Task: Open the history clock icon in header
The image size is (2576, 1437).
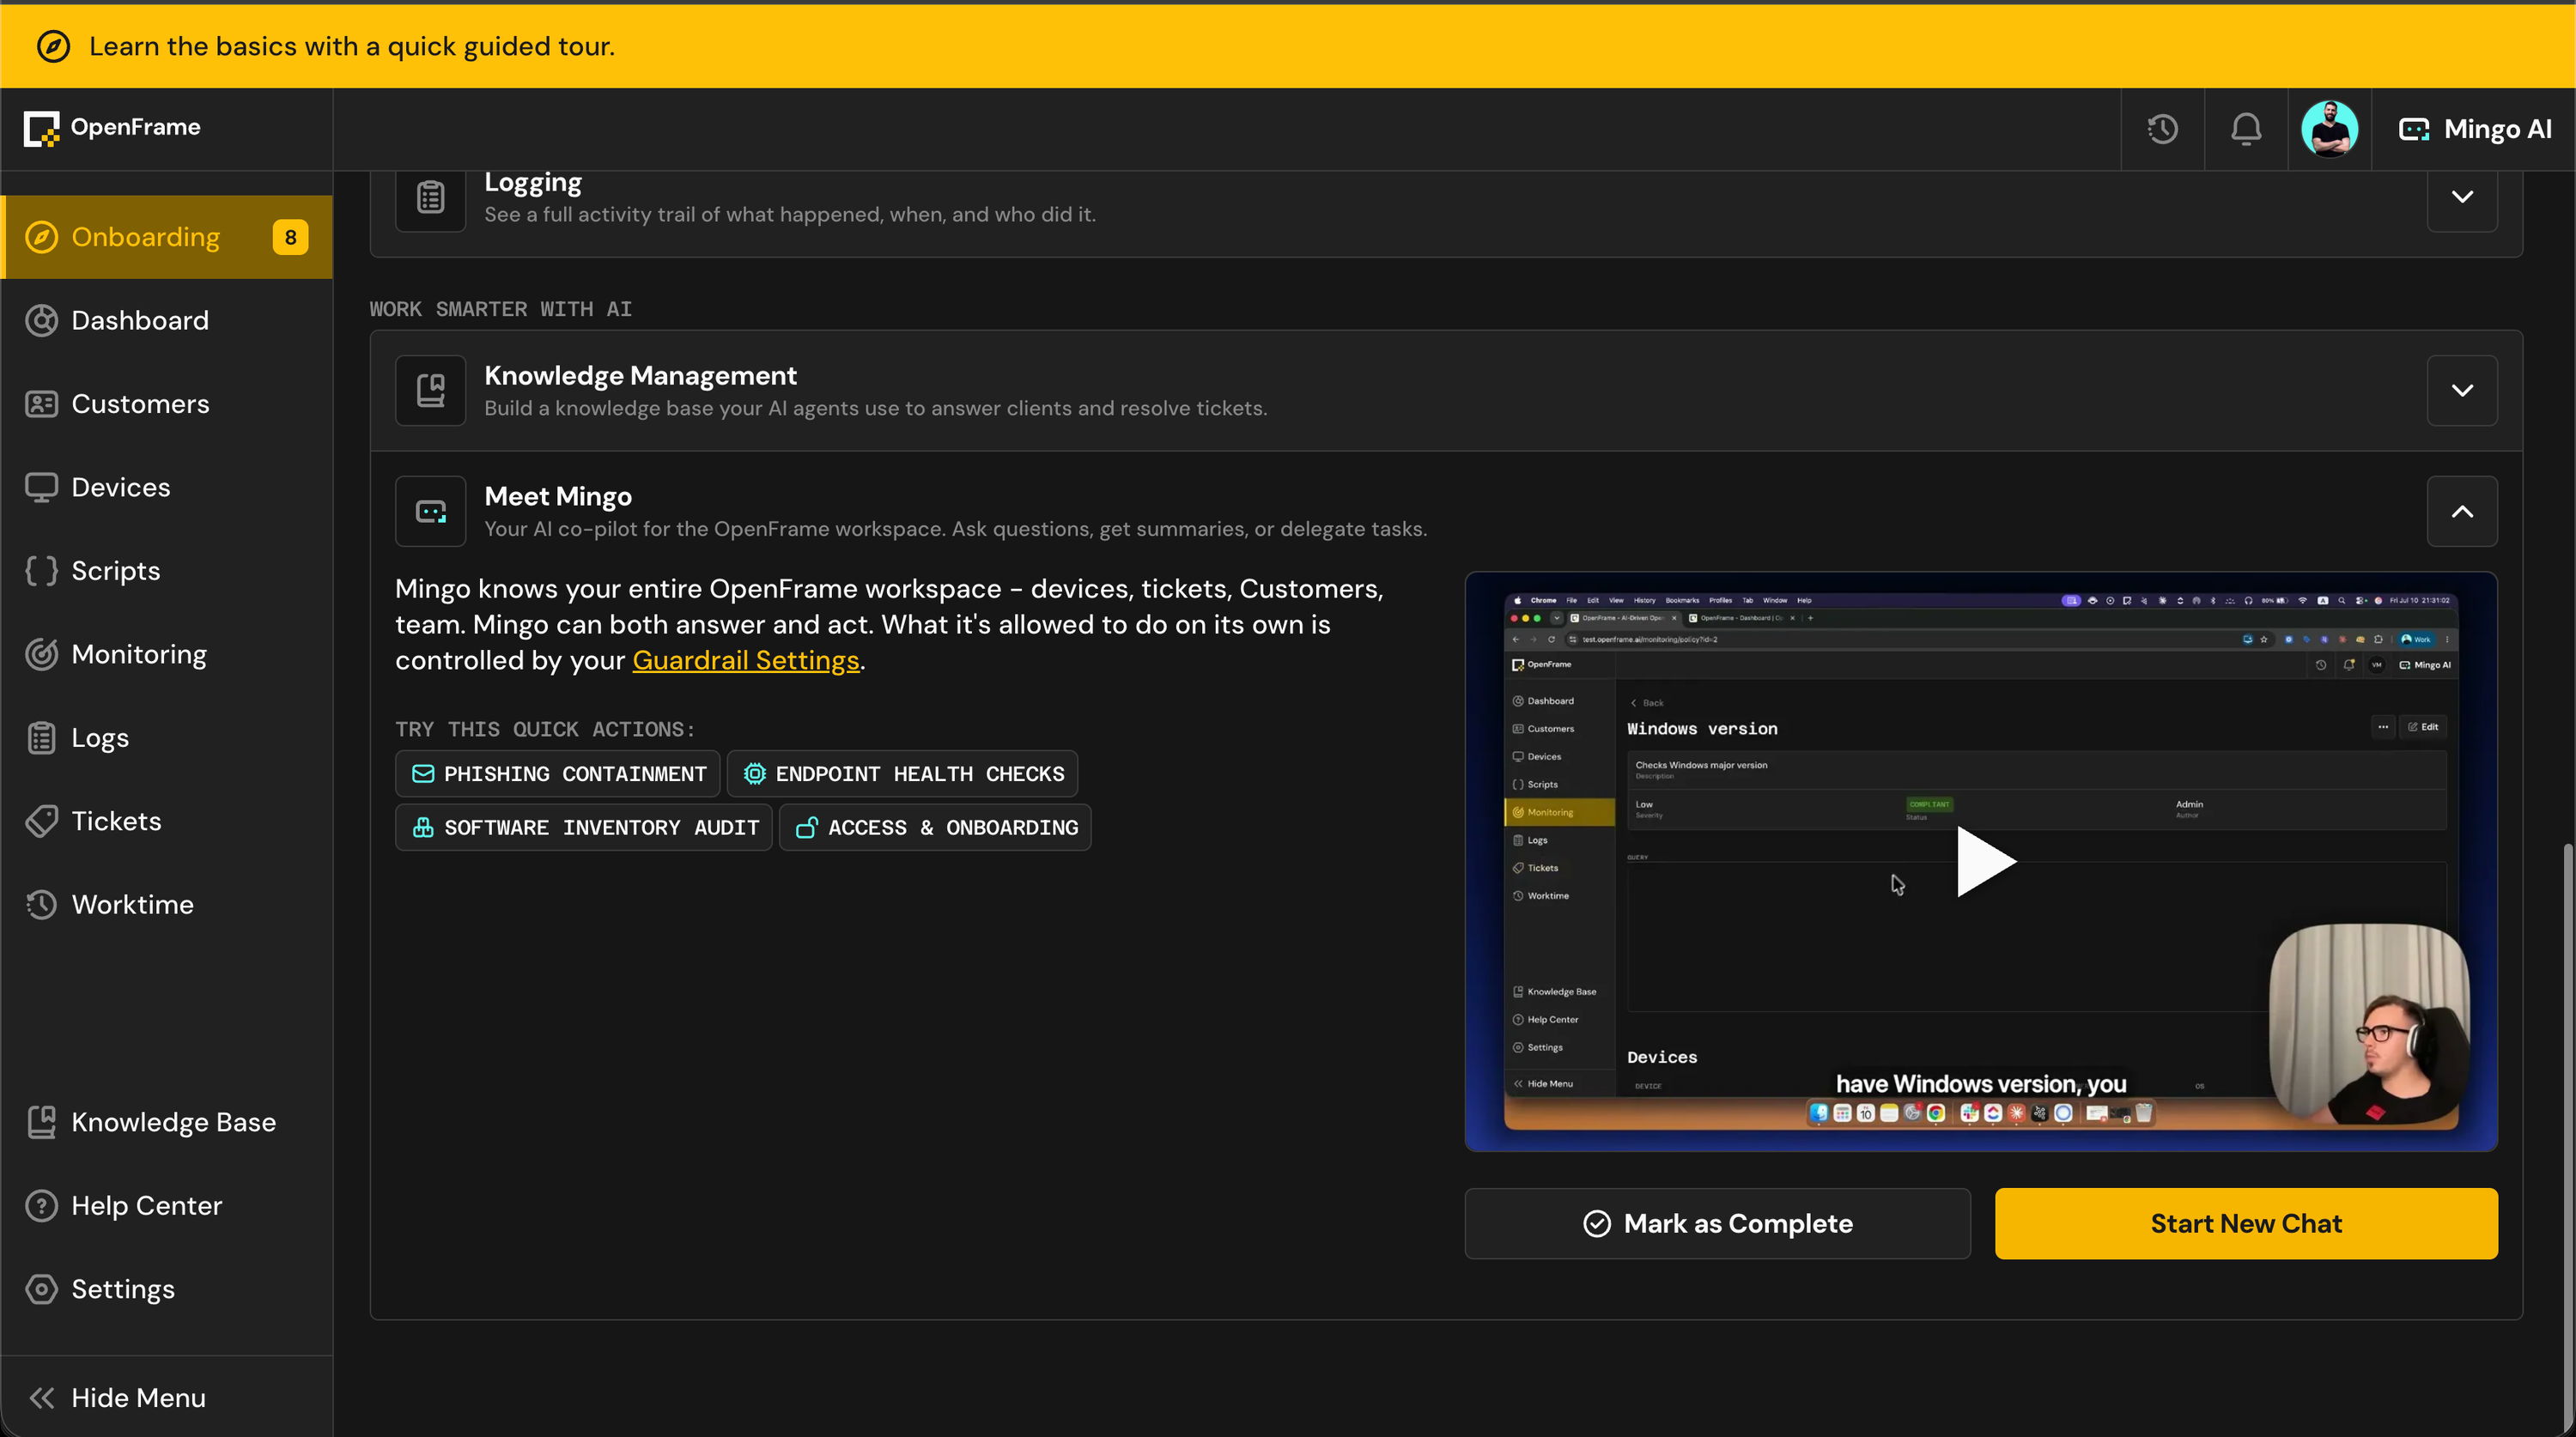Action: coord(2162,129)
